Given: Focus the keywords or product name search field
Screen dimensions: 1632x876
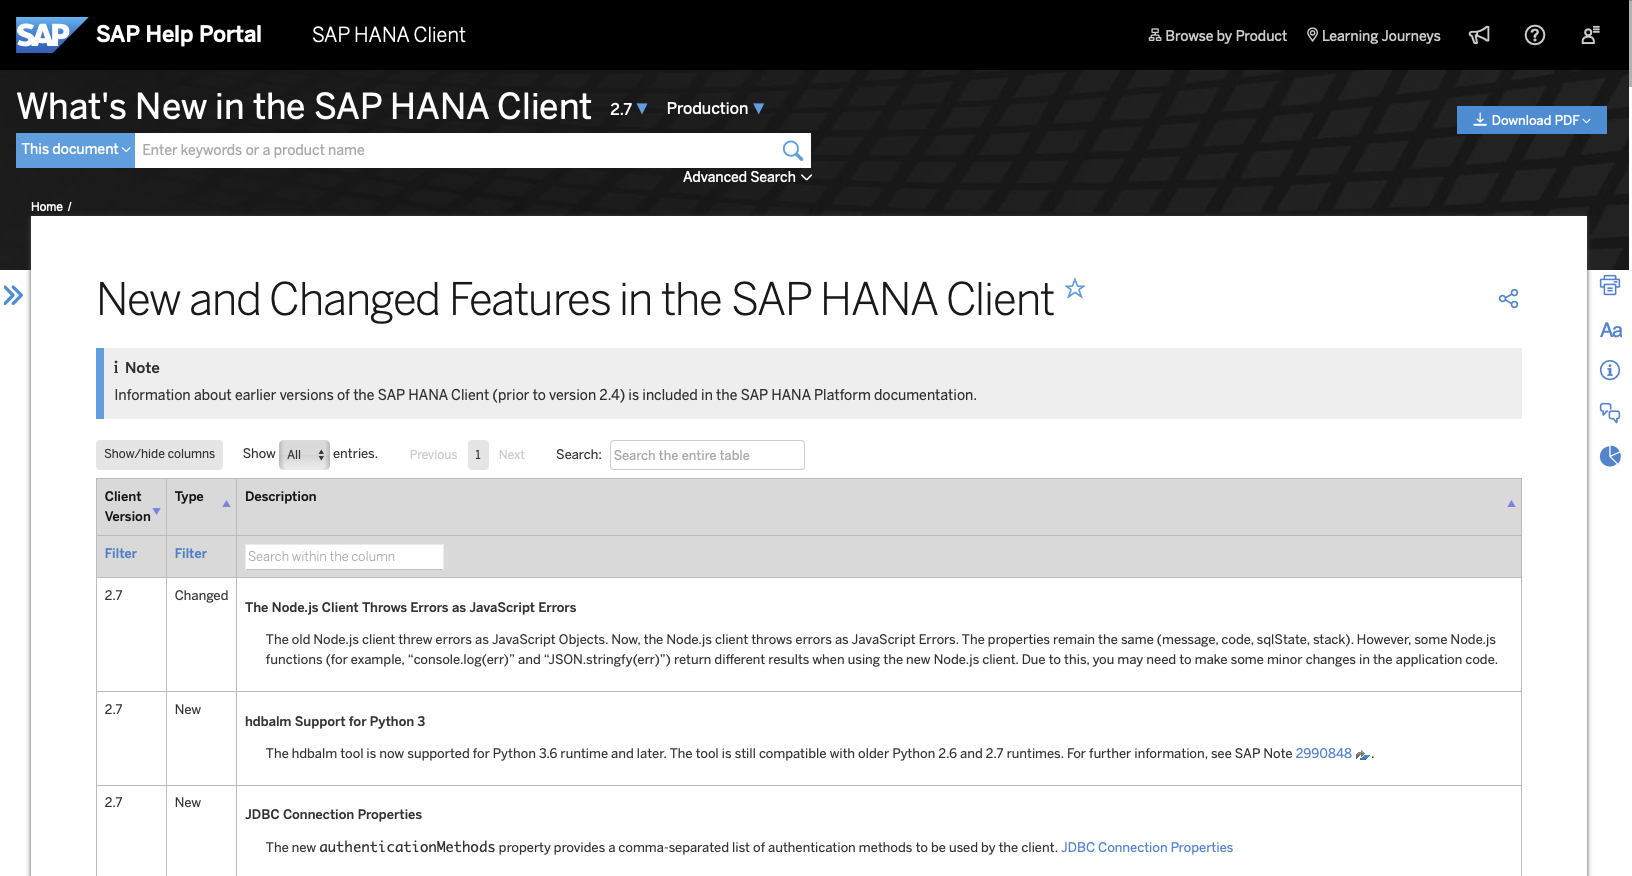Looking at the screenshot, I should click(x=458, y=150).
